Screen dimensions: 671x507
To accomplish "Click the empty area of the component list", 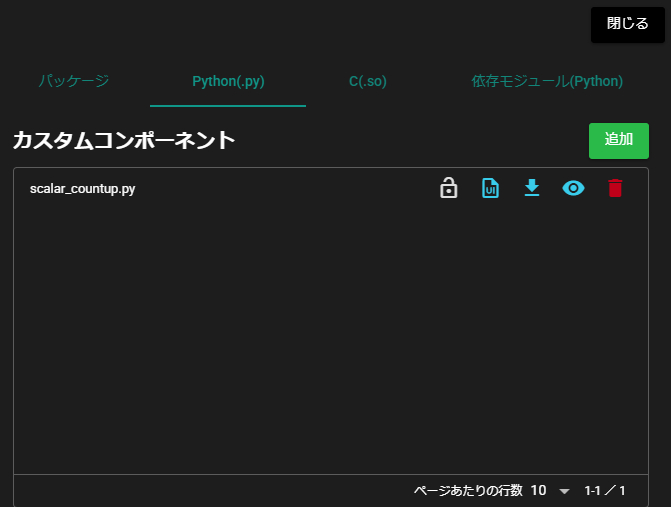I will [330, 340].
